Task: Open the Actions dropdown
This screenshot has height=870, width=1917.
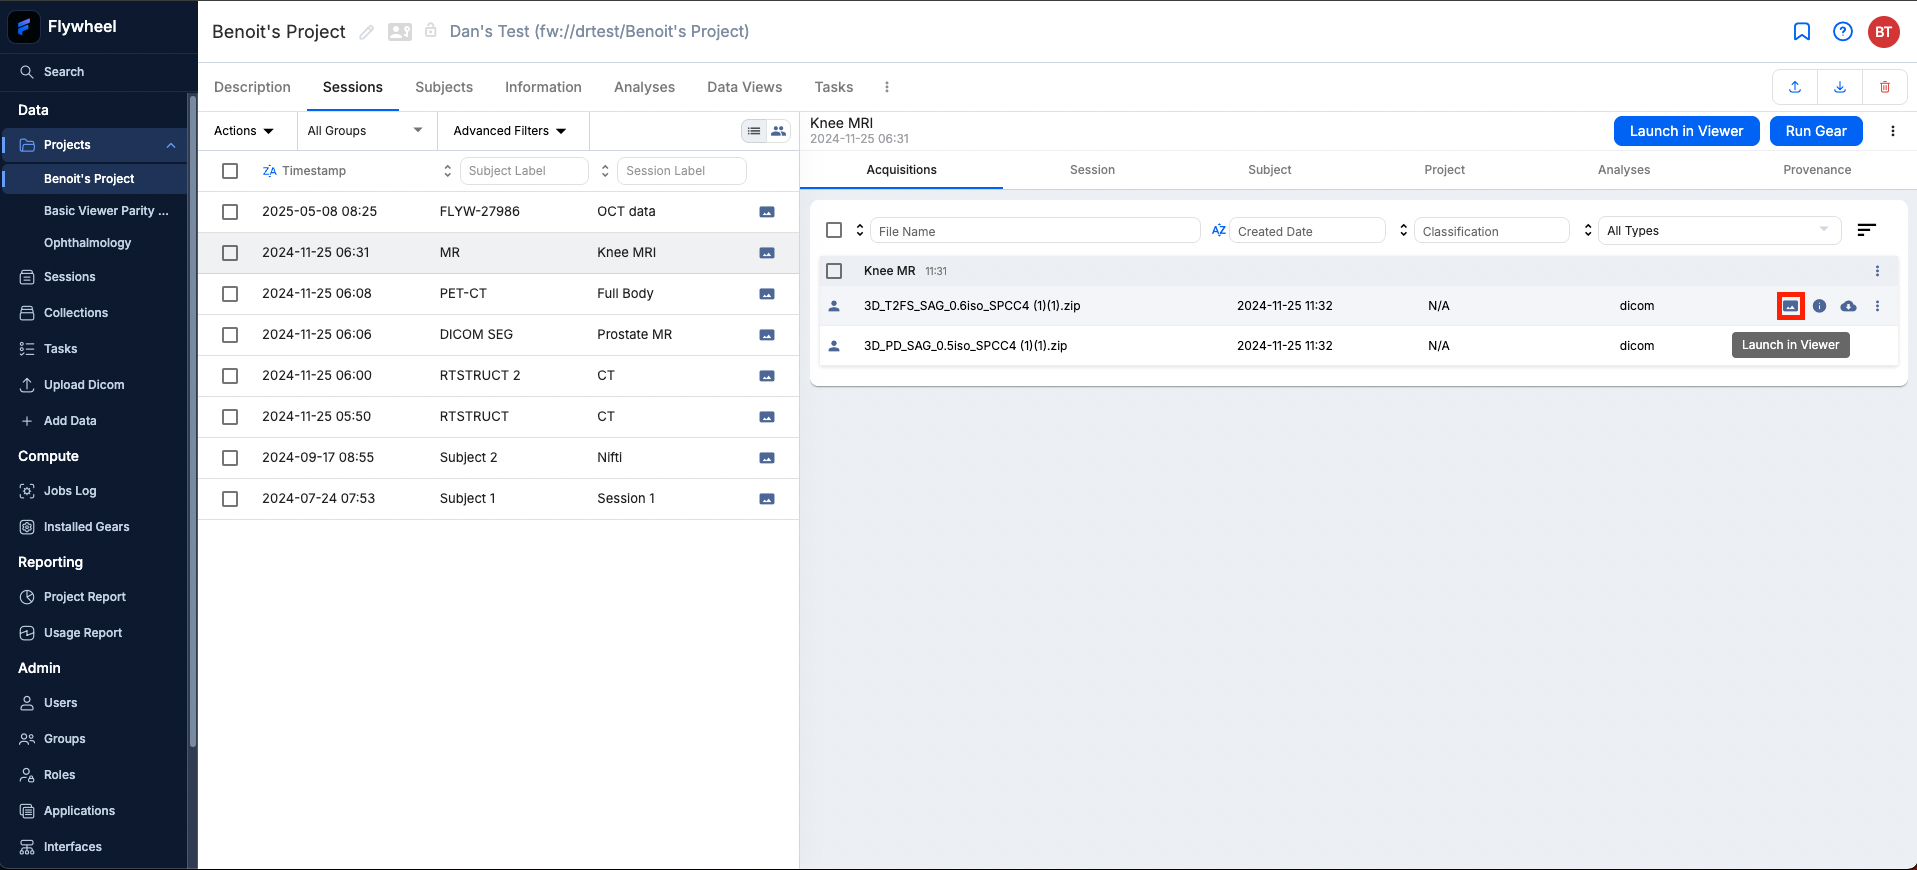Action: (244, 131)
